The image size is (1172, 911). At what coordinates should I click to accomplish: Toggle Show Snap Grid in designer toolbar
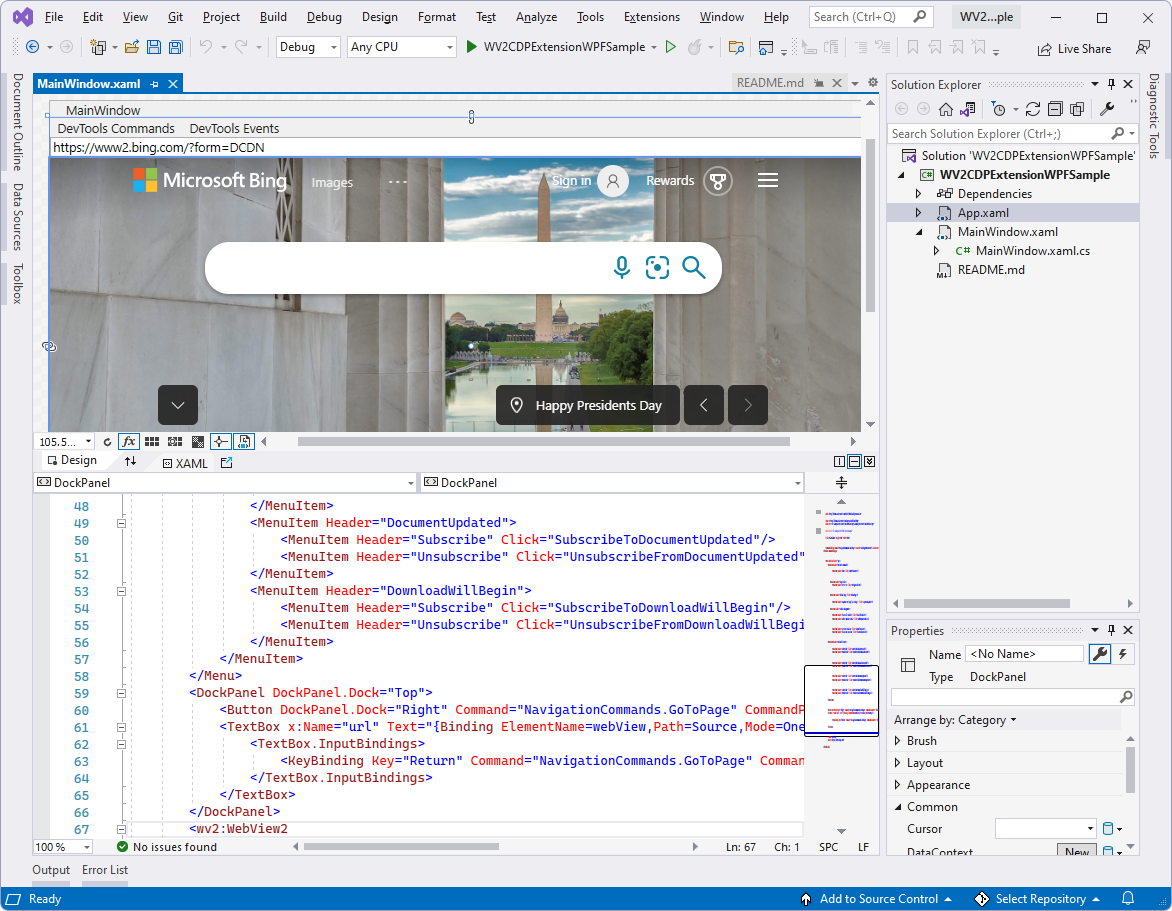tap(151, 441)
